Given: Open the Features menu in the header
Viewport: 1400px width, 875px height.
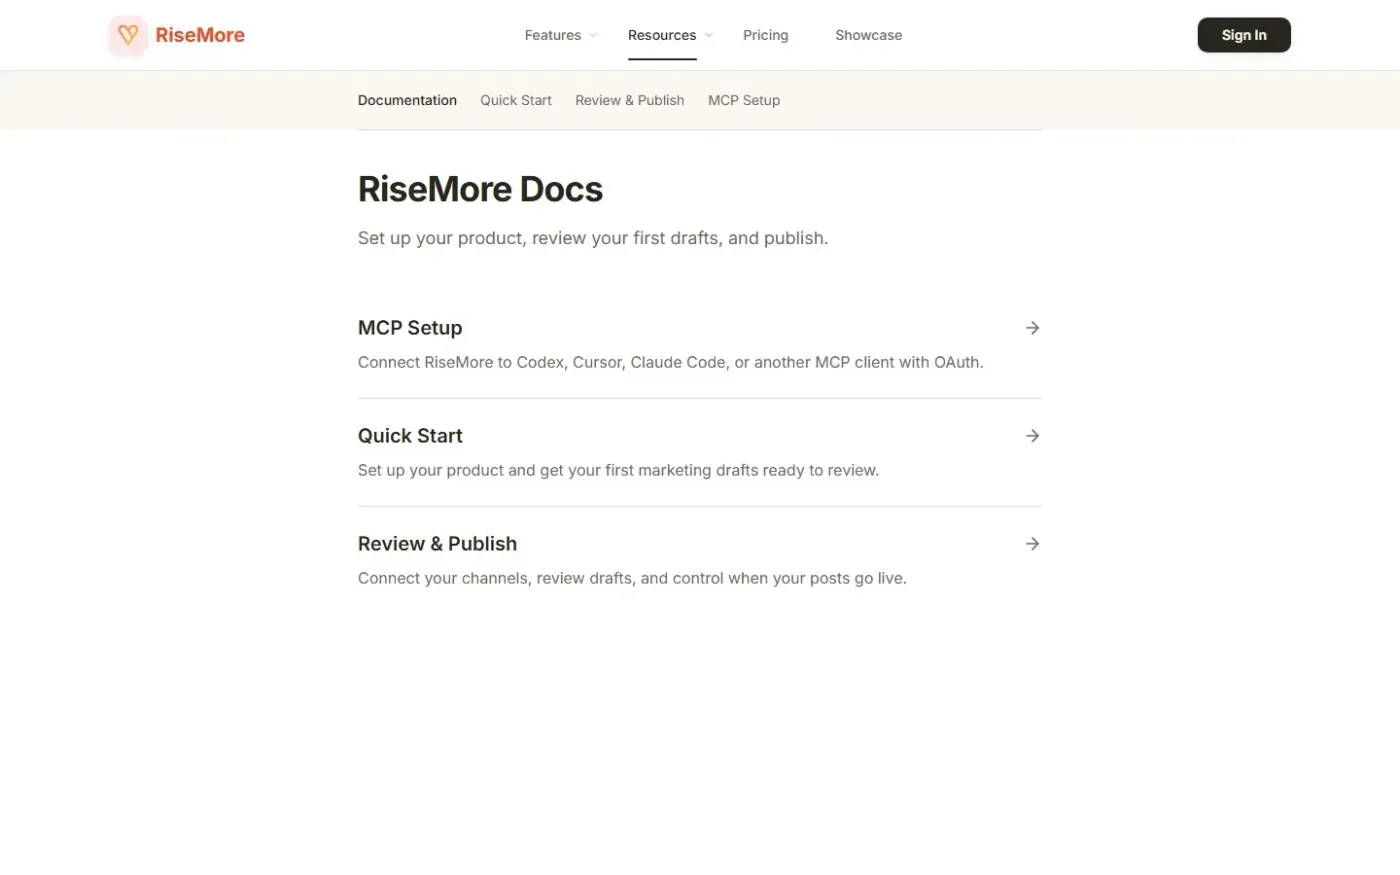Looking at the screenshot, I should click(553, 35).
